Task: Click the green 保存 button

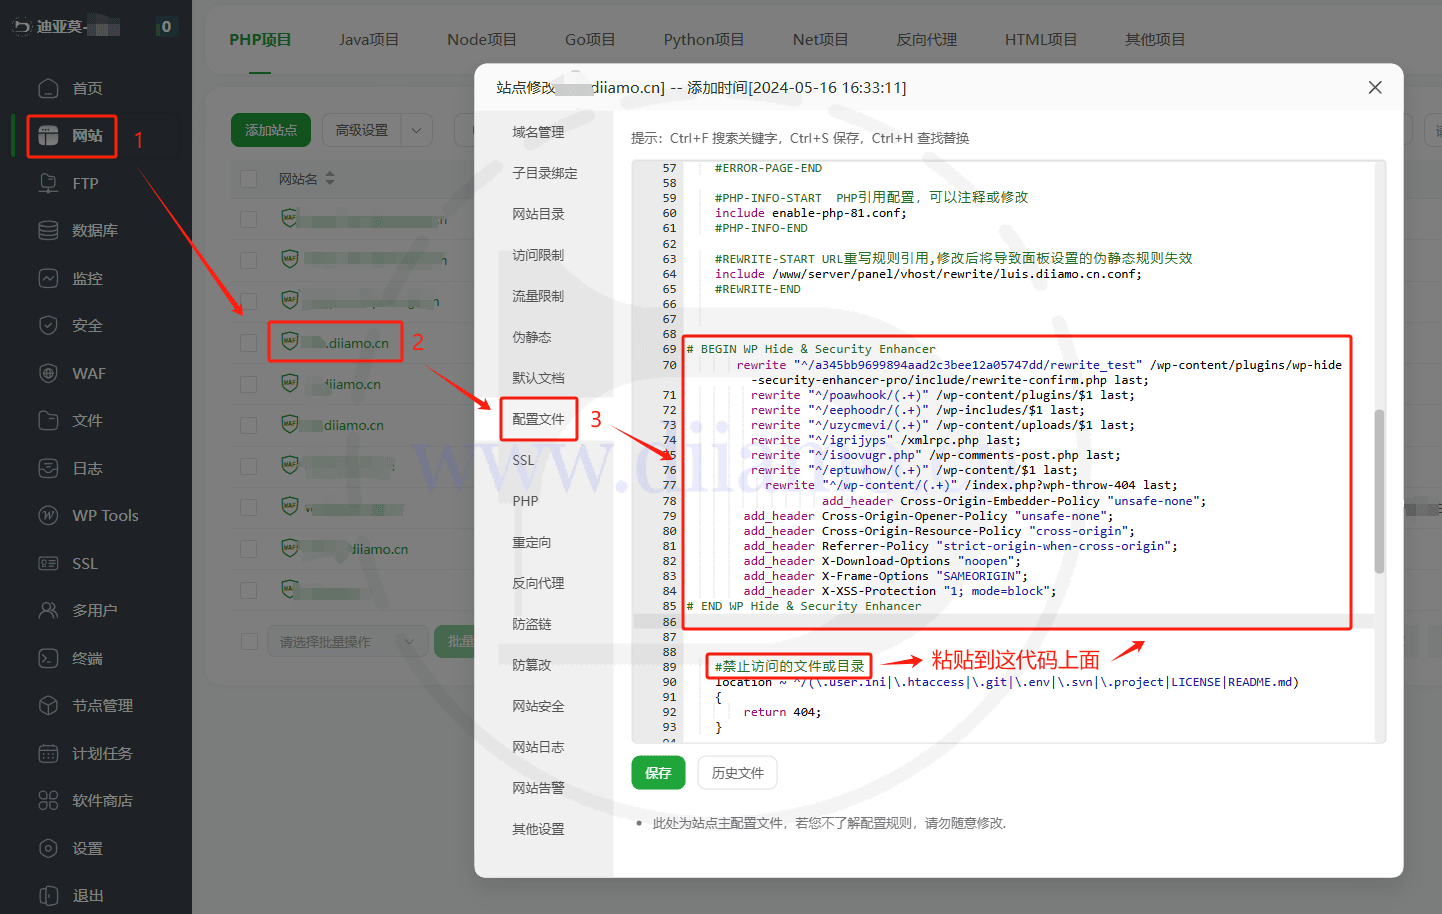Action: coord(658,773)
